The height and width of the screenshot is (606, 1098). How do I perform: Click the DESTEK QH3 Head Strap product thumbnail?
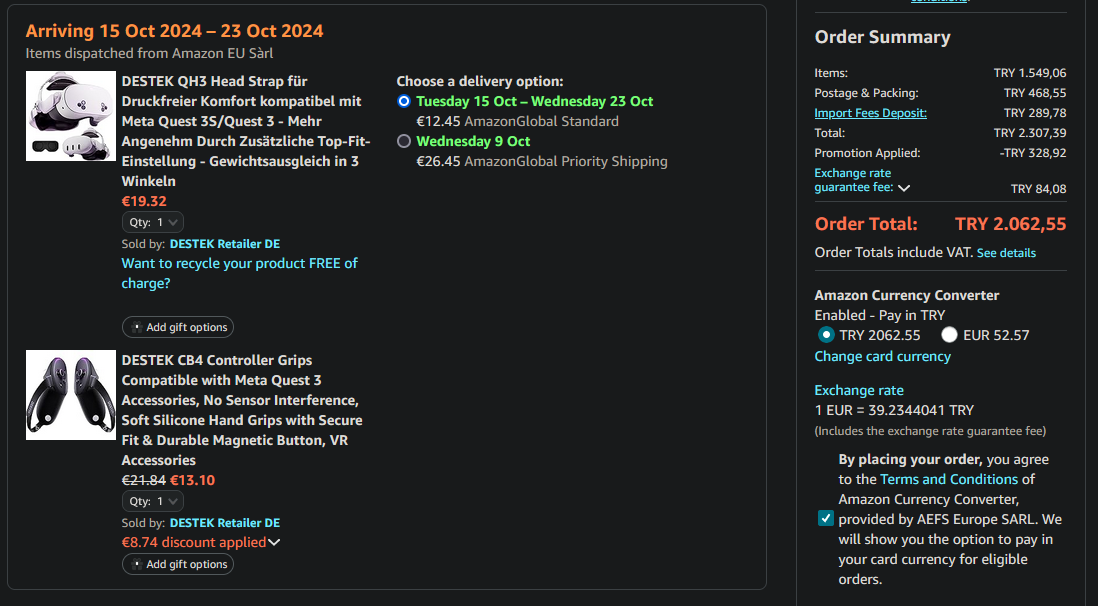pyautogui.click(x=70, y=116)
